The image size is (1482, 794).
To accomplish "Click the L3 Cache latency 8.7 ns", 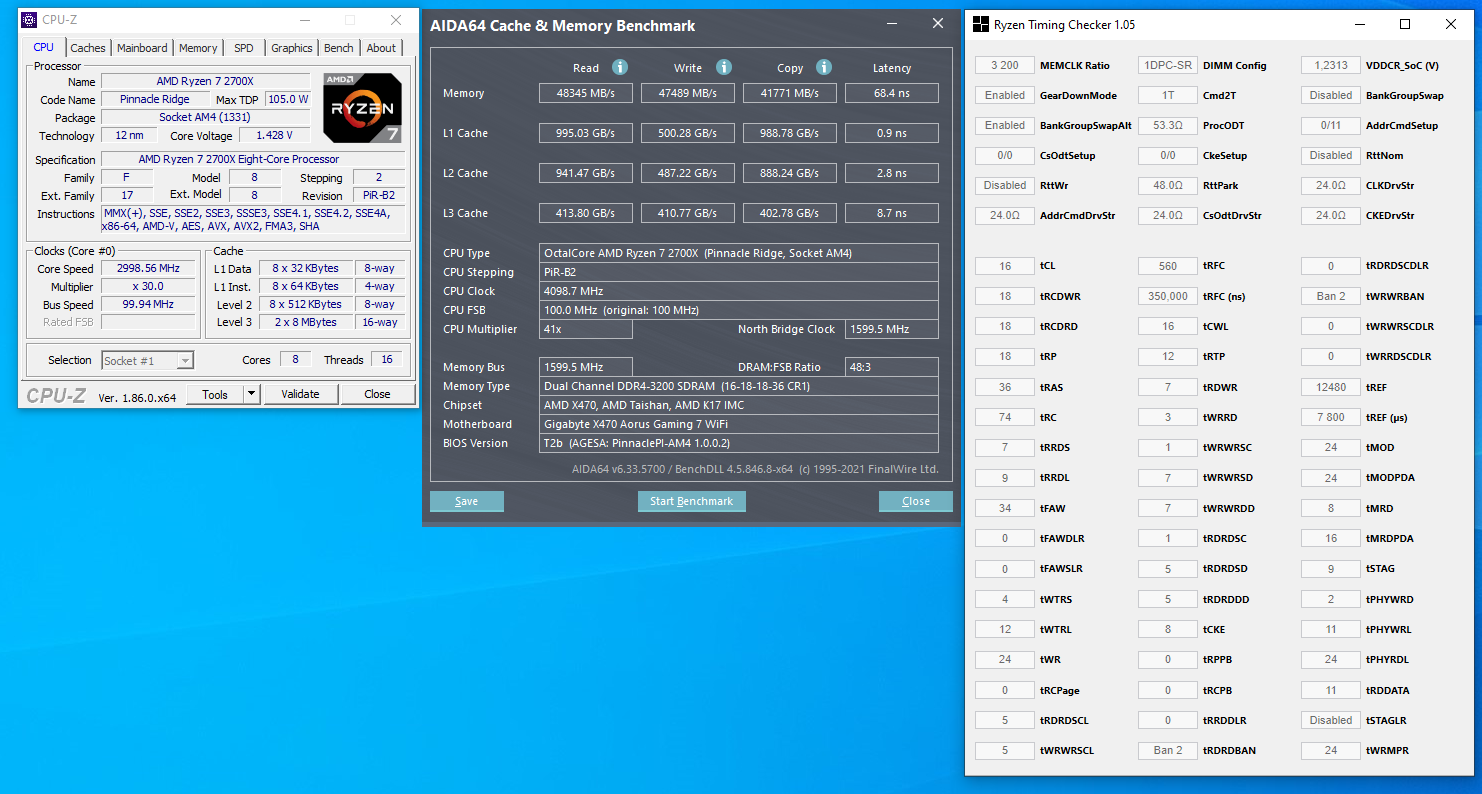I will coord(892,213).
